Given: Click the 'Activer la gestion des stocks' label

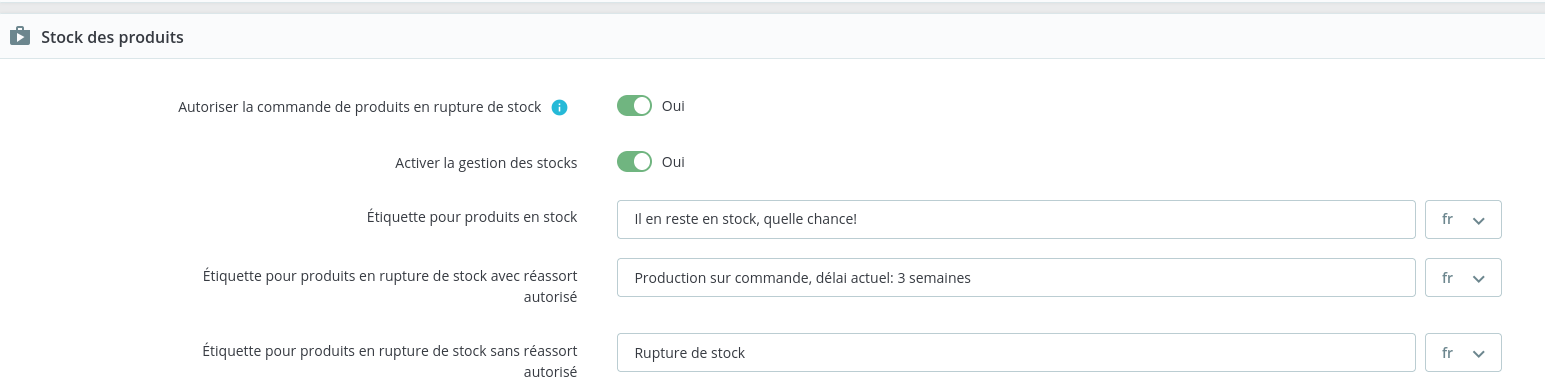Looking at the screenshot, I should 486,163.
